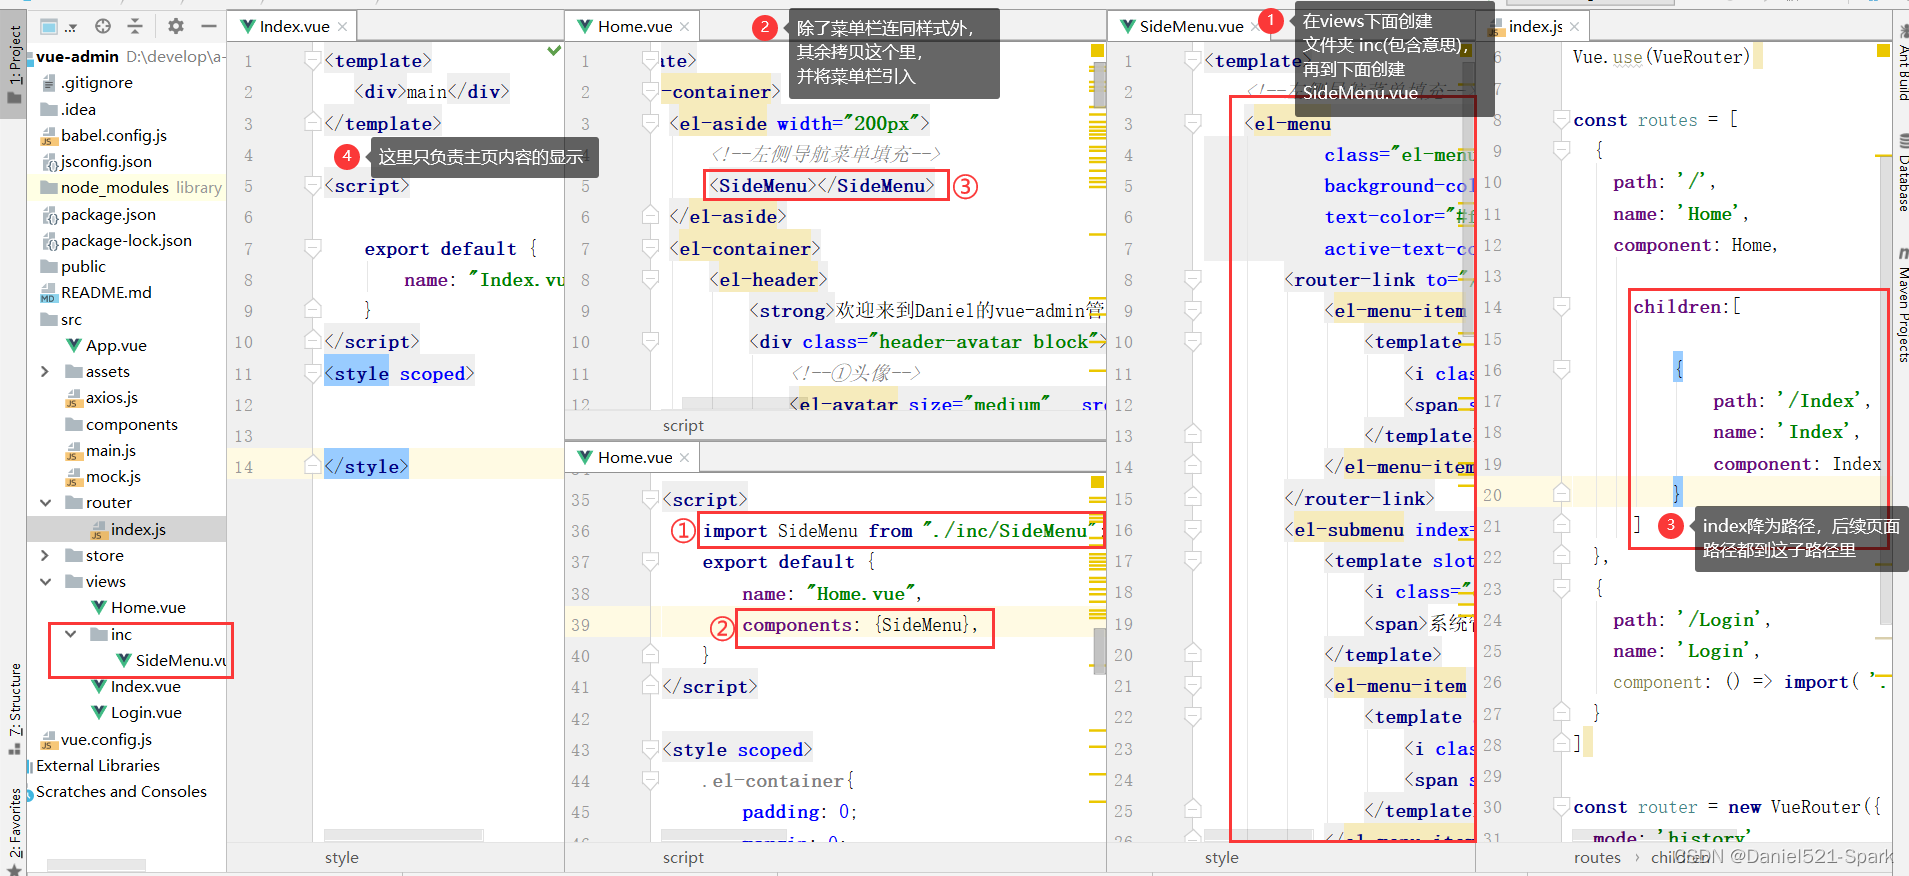Select the src folder
The width and height of the screenshot is (1909, 876).
point(60,320)
